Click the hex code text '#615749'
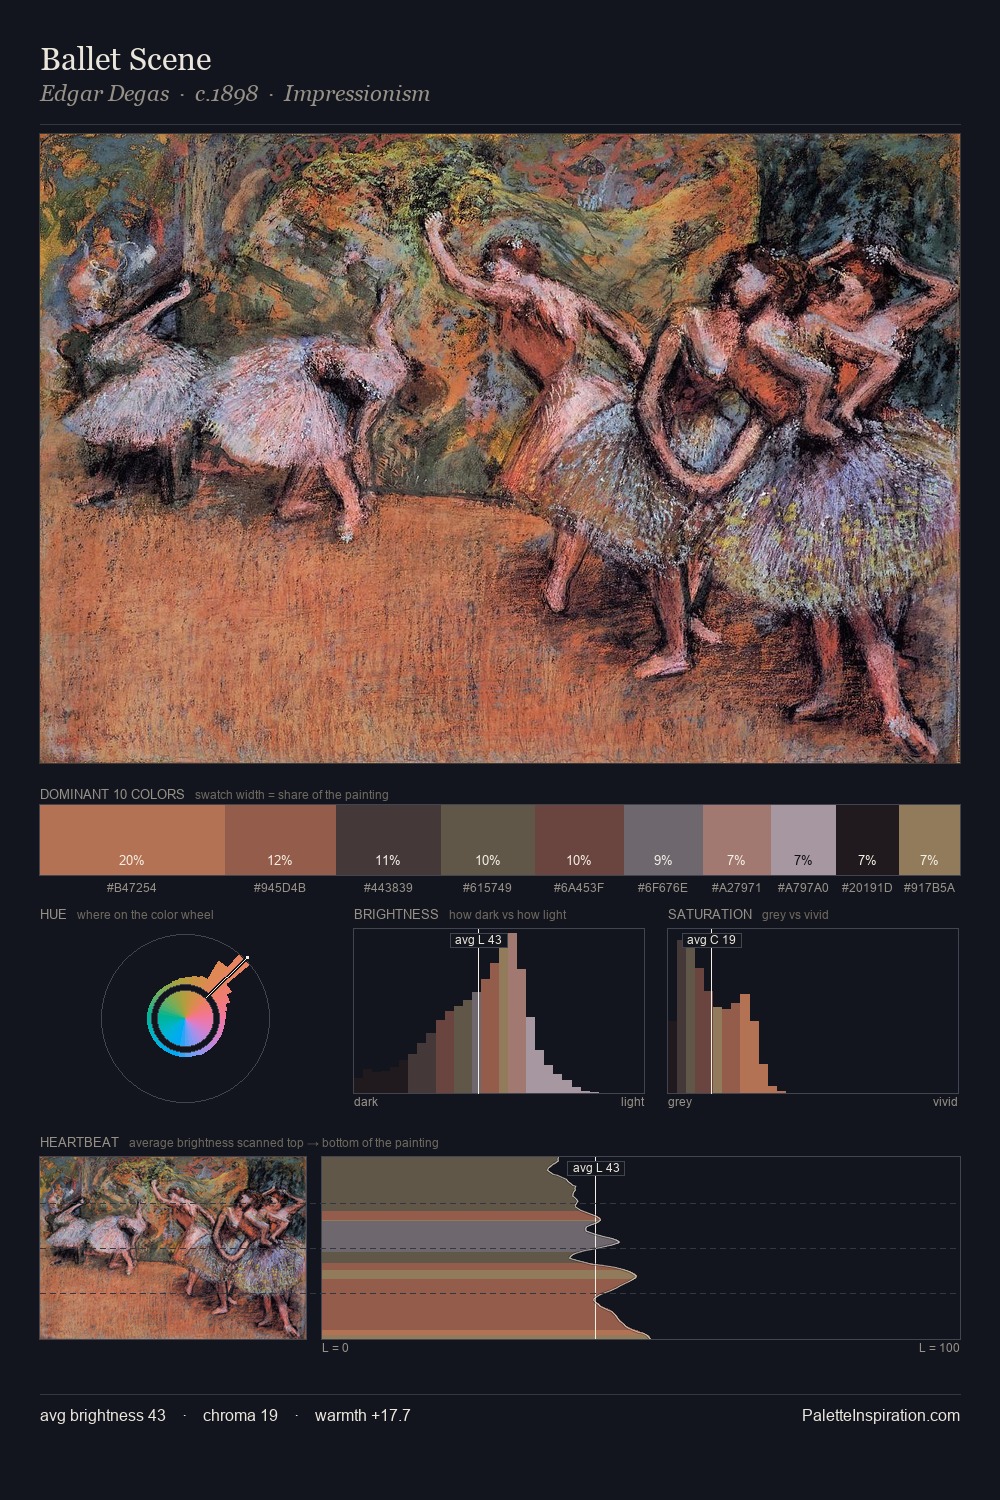This screenshot has width=1000, height=1500. (488, 888)
